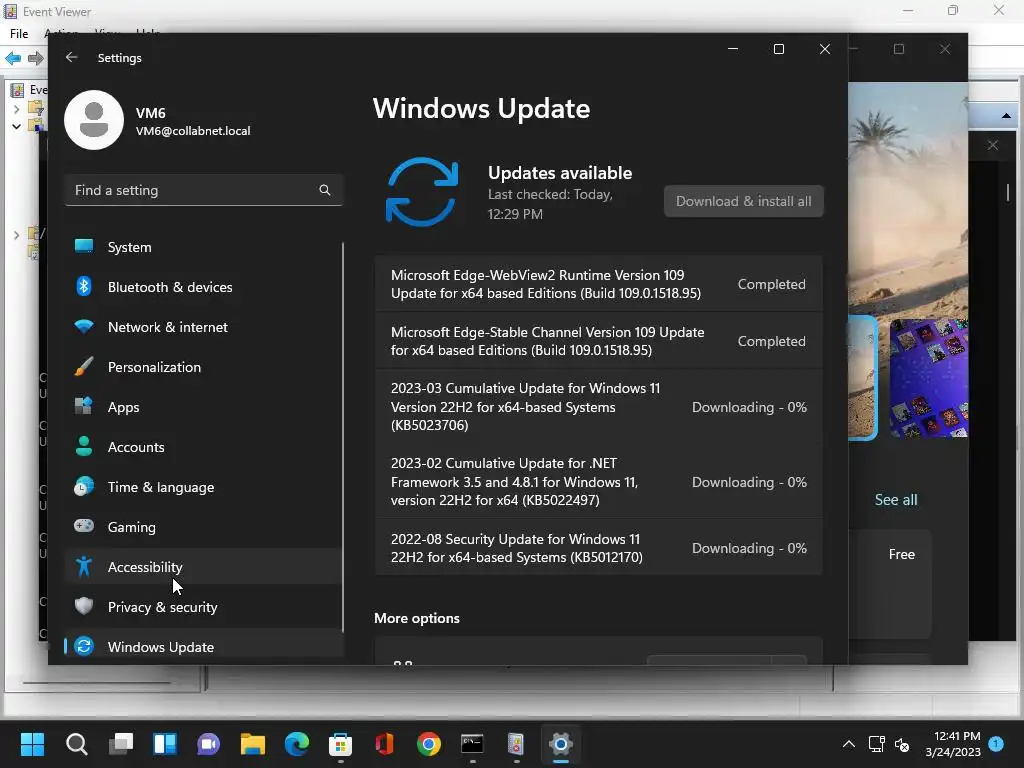Switch to Command Prompt on taskbar
The height and width of the screenshot is (768, 1024).
[472, 744]
